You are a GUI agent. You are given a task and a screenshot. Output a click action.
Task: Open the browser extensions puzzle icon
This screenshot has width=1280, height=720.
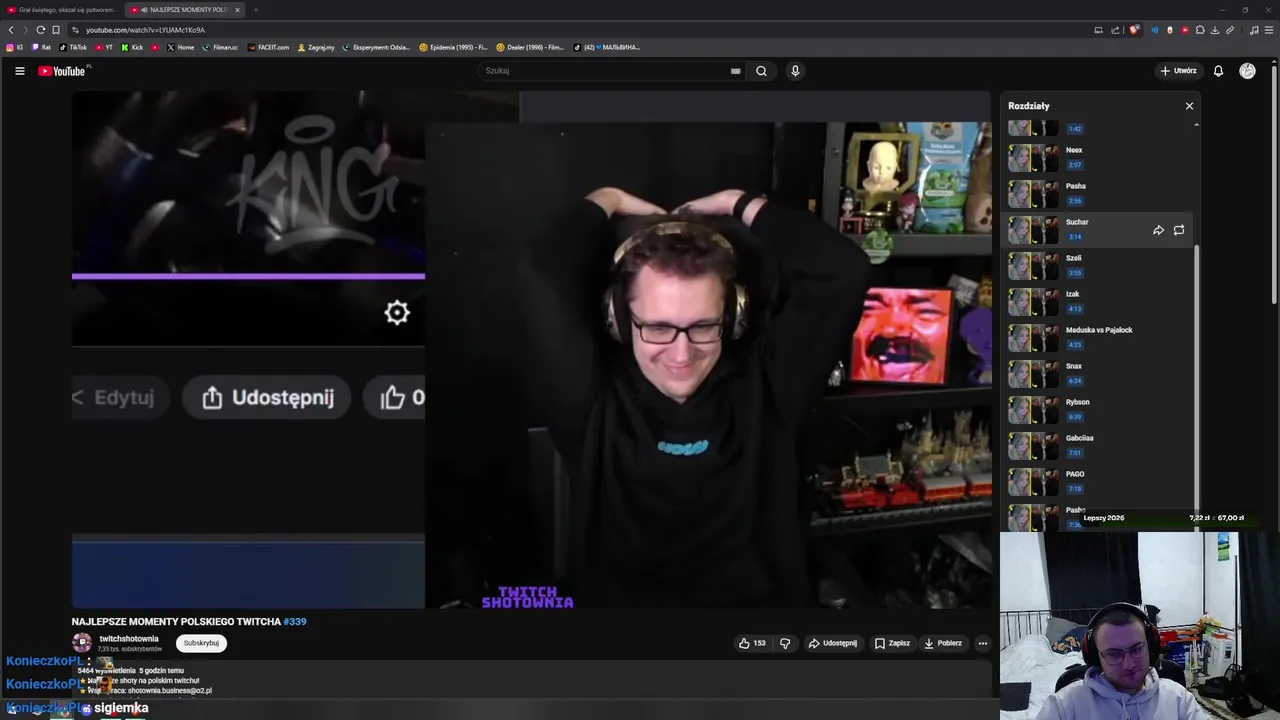click(1200, 30)
